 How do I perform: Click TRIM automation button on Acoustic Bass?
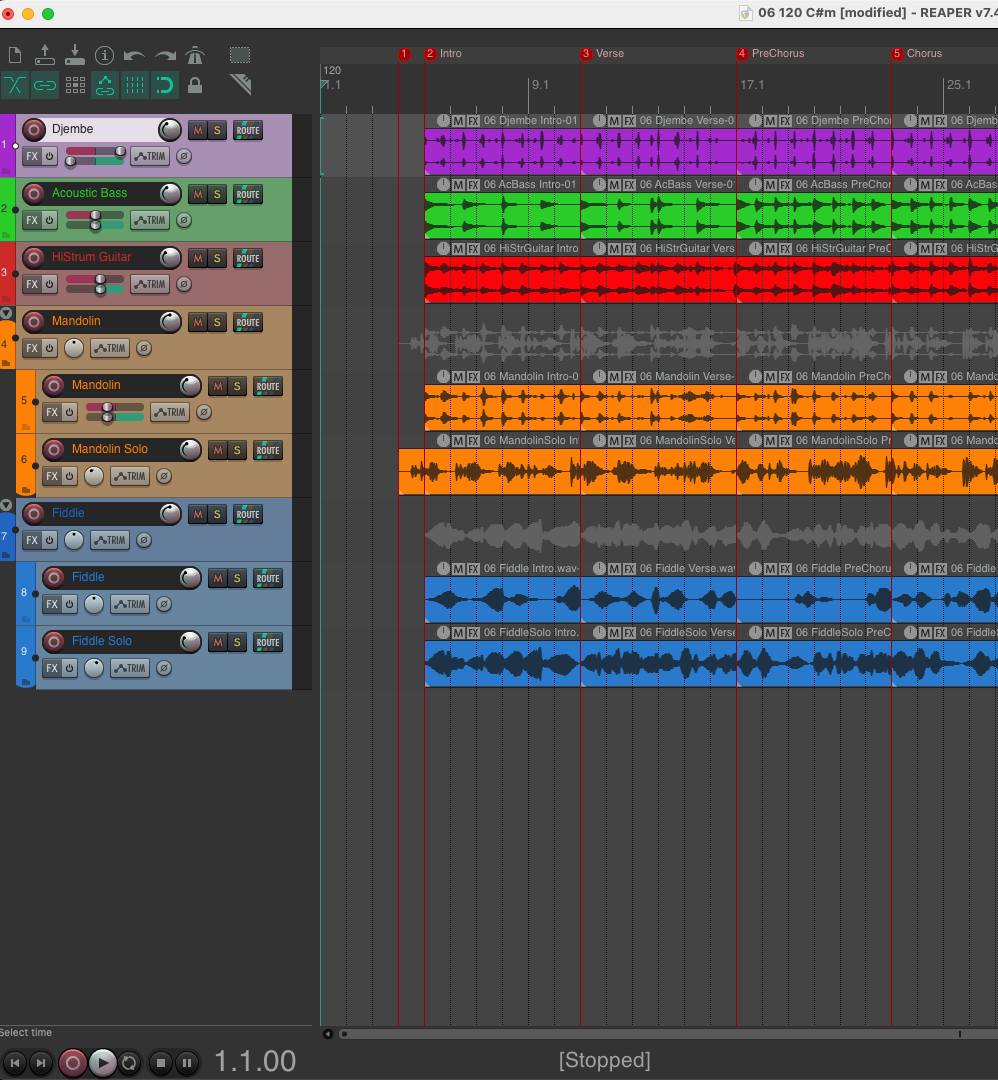click(150, 220)
